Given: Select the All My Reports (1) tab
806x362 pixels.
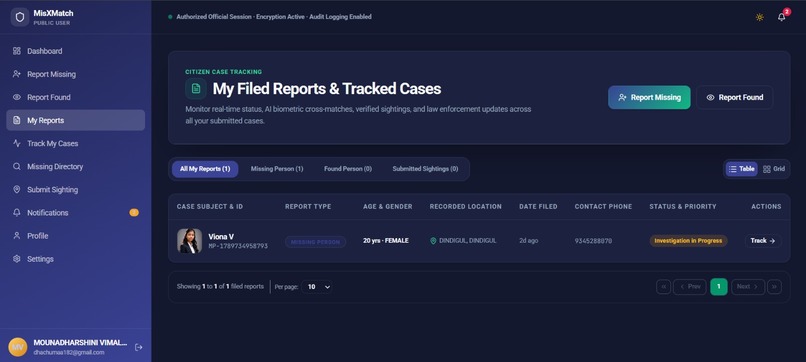Looking at the screenshot, I should click(x=205, y=169).
